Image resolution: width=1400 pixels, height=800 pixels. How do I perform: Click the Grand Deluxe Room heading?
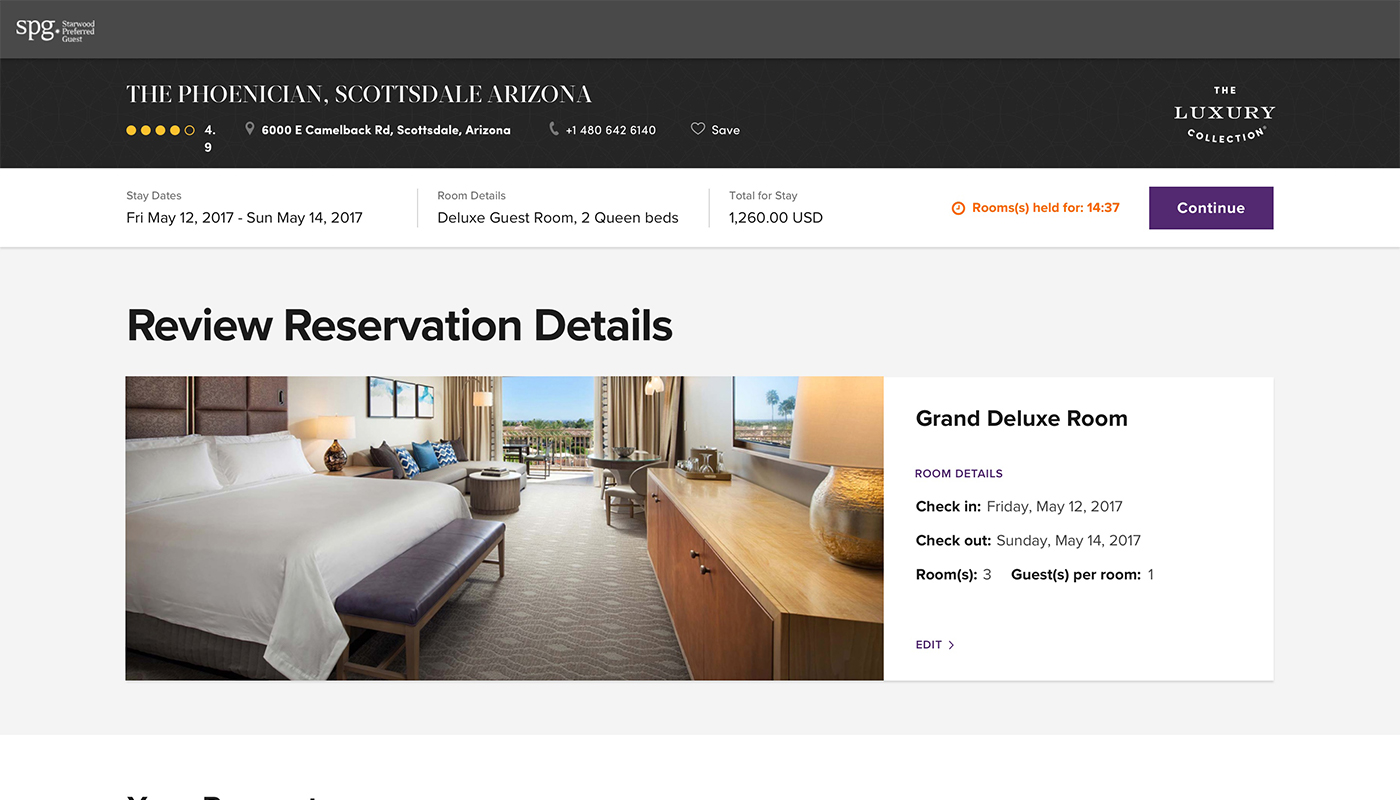1021,419
